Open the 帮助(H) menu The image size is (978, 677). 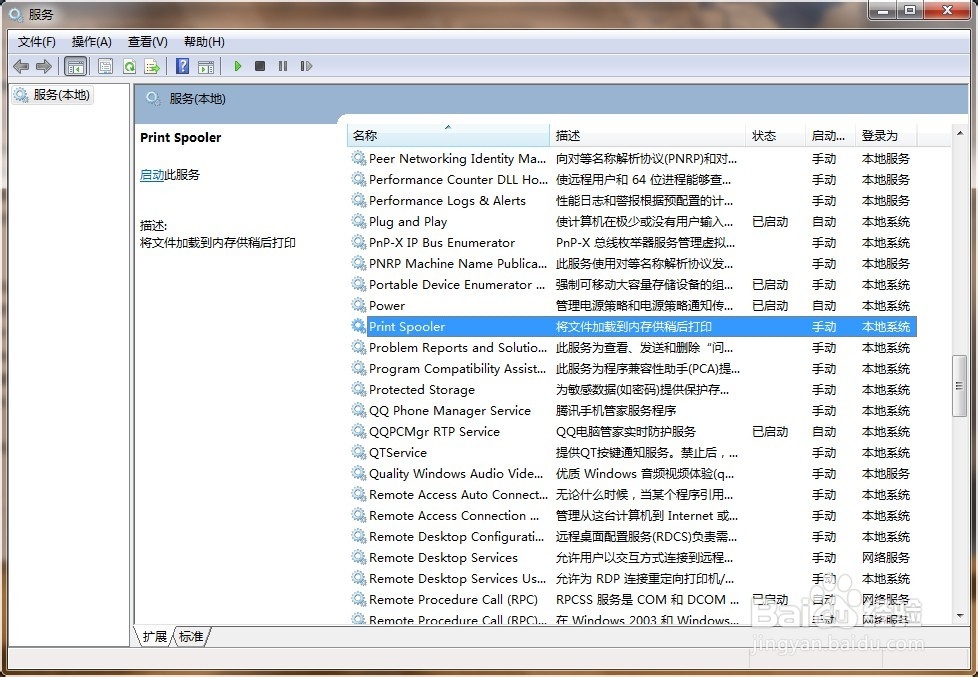click(204, 42)
